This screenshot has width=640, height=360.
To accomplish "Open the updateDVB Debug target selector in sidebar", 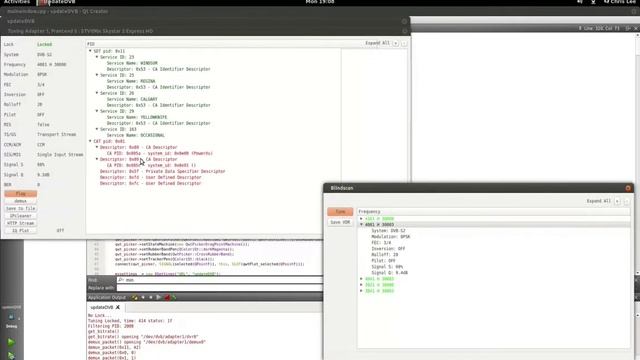I will pyautogui.click(x=11, y=316).
